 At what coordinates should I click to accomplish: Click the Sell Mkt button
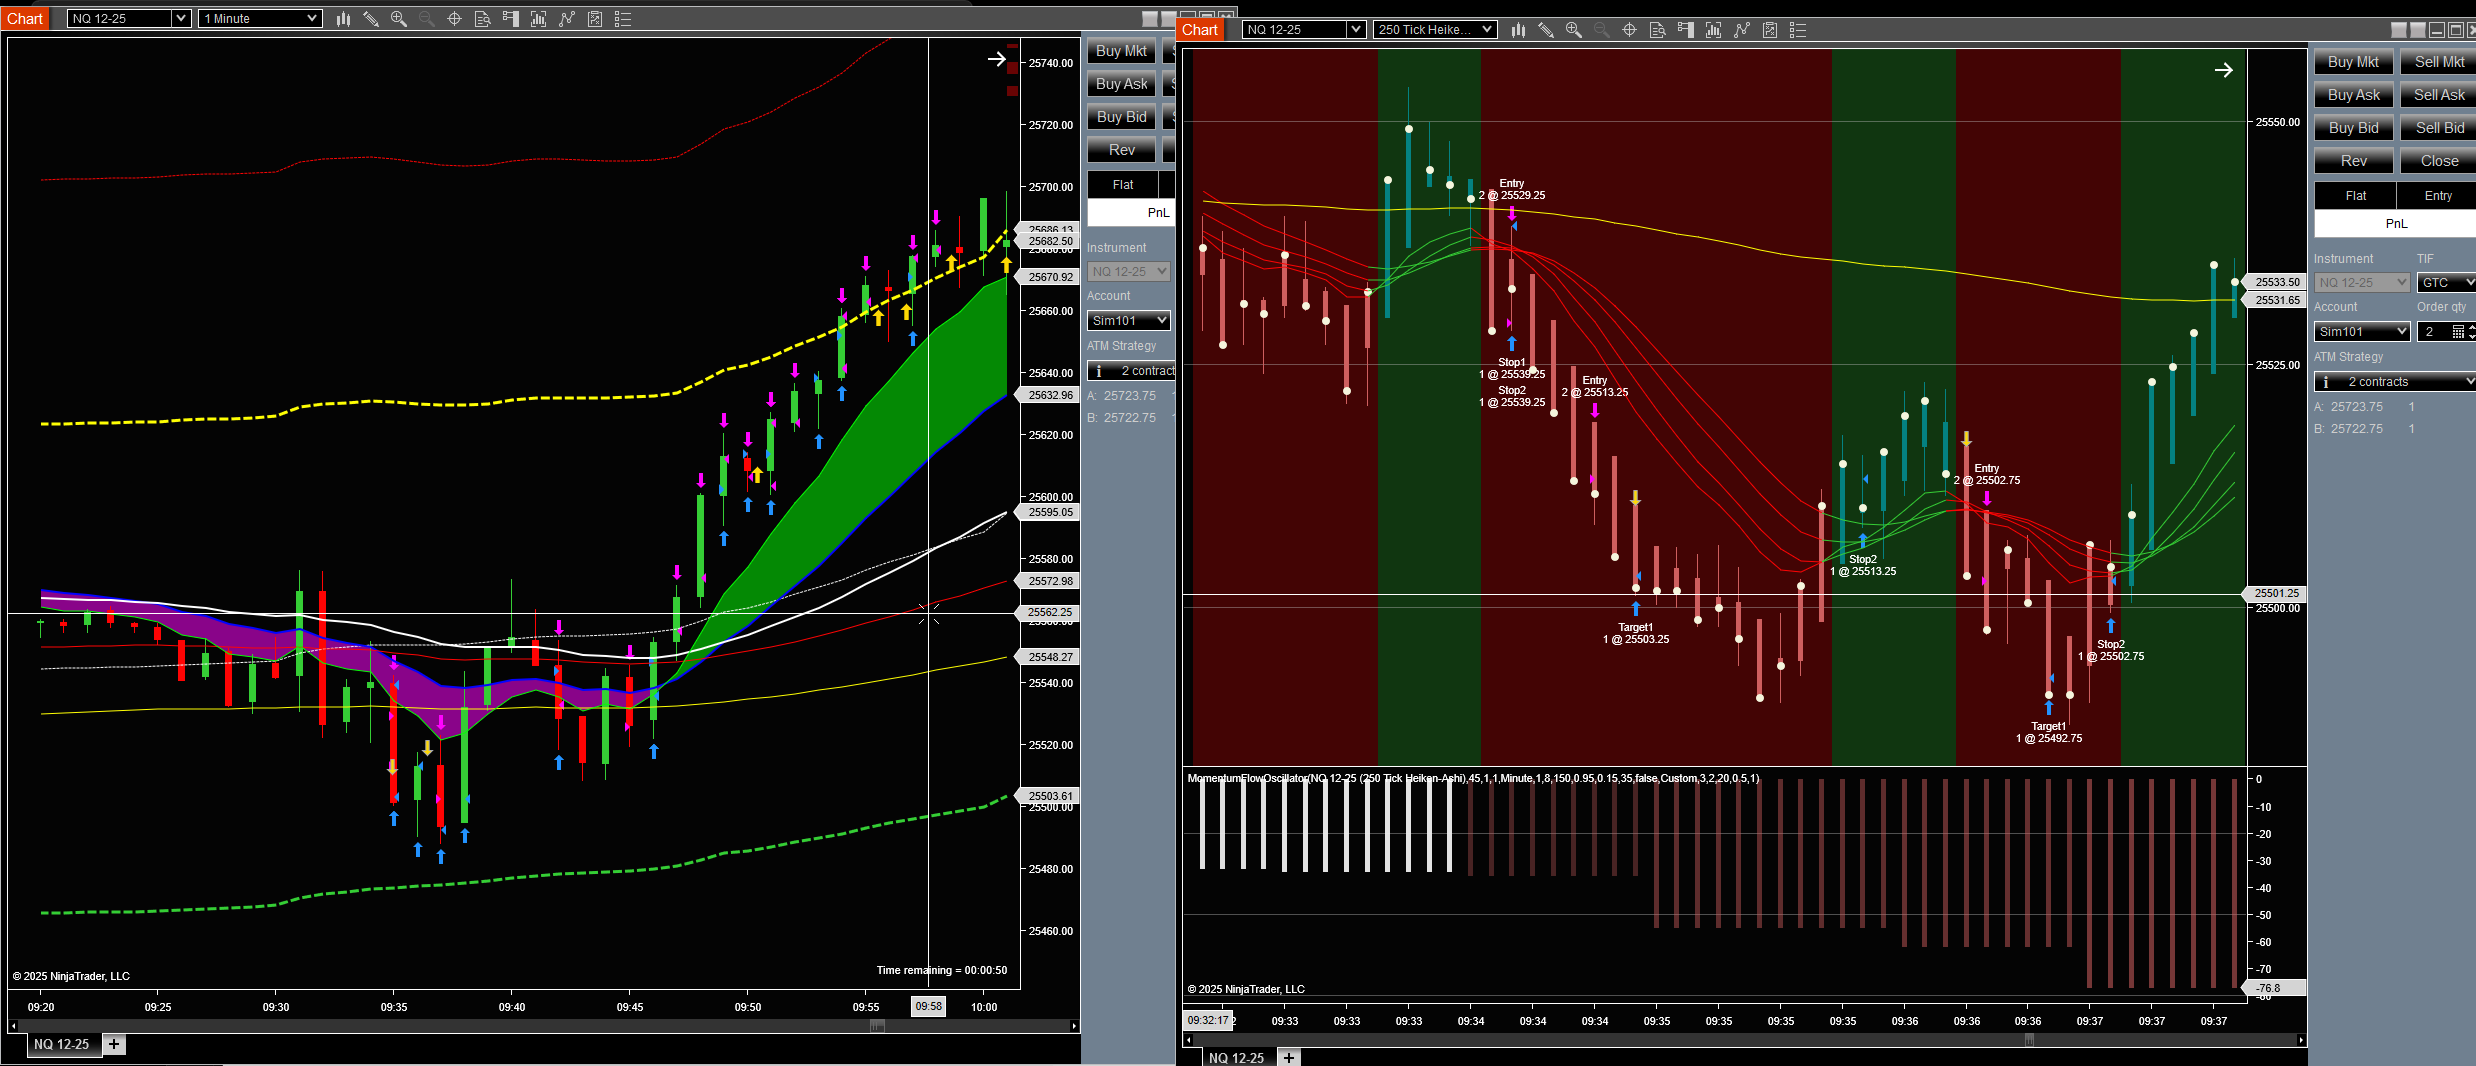[x=2439, y=62]
